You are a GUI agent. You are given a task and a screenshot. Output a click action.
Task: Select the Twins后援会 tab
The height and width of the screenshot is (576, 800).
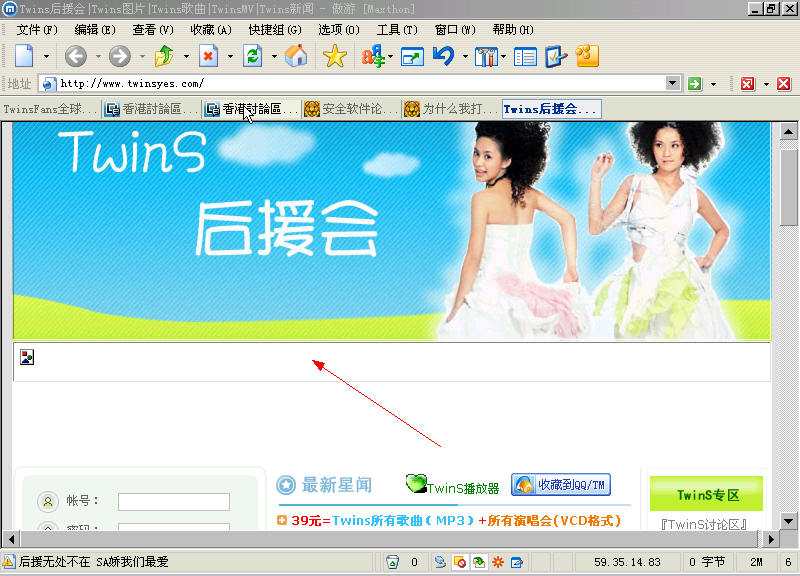click(552, 109)
